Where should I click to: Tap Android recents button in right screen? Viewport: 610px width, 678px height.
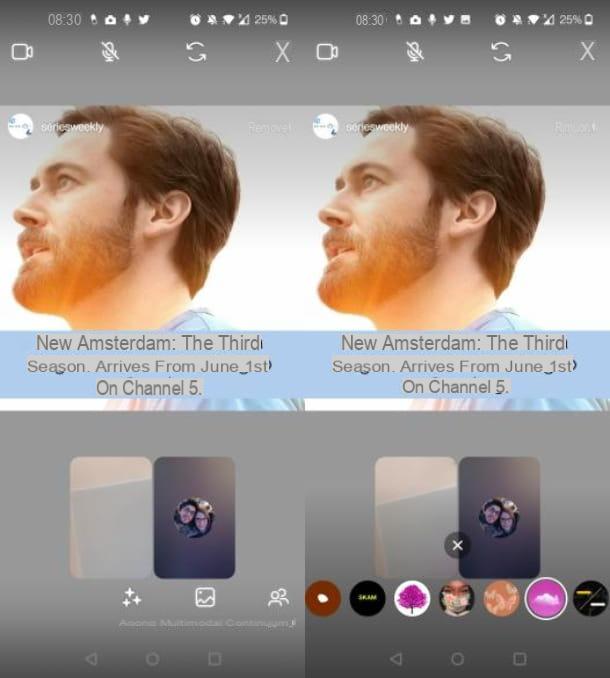click(519, 659)
